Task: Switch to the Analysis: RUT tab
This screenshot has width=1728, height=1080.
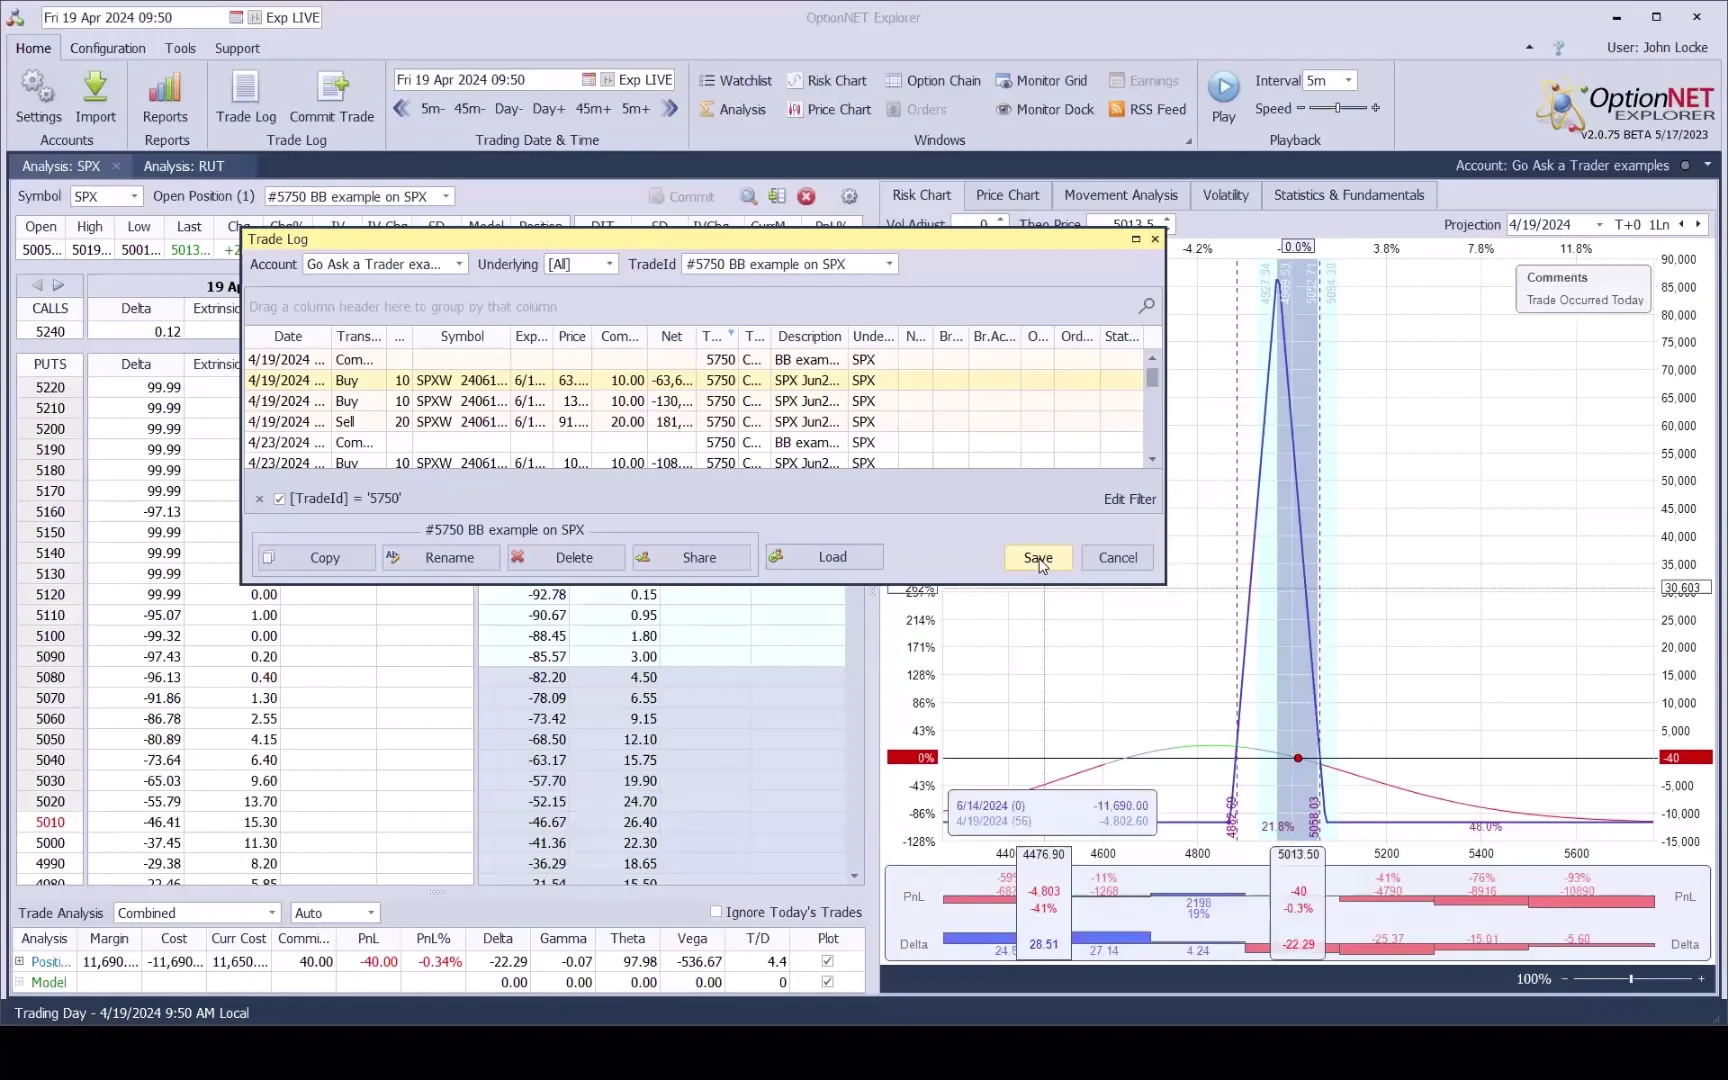Action: coord(184,166)
